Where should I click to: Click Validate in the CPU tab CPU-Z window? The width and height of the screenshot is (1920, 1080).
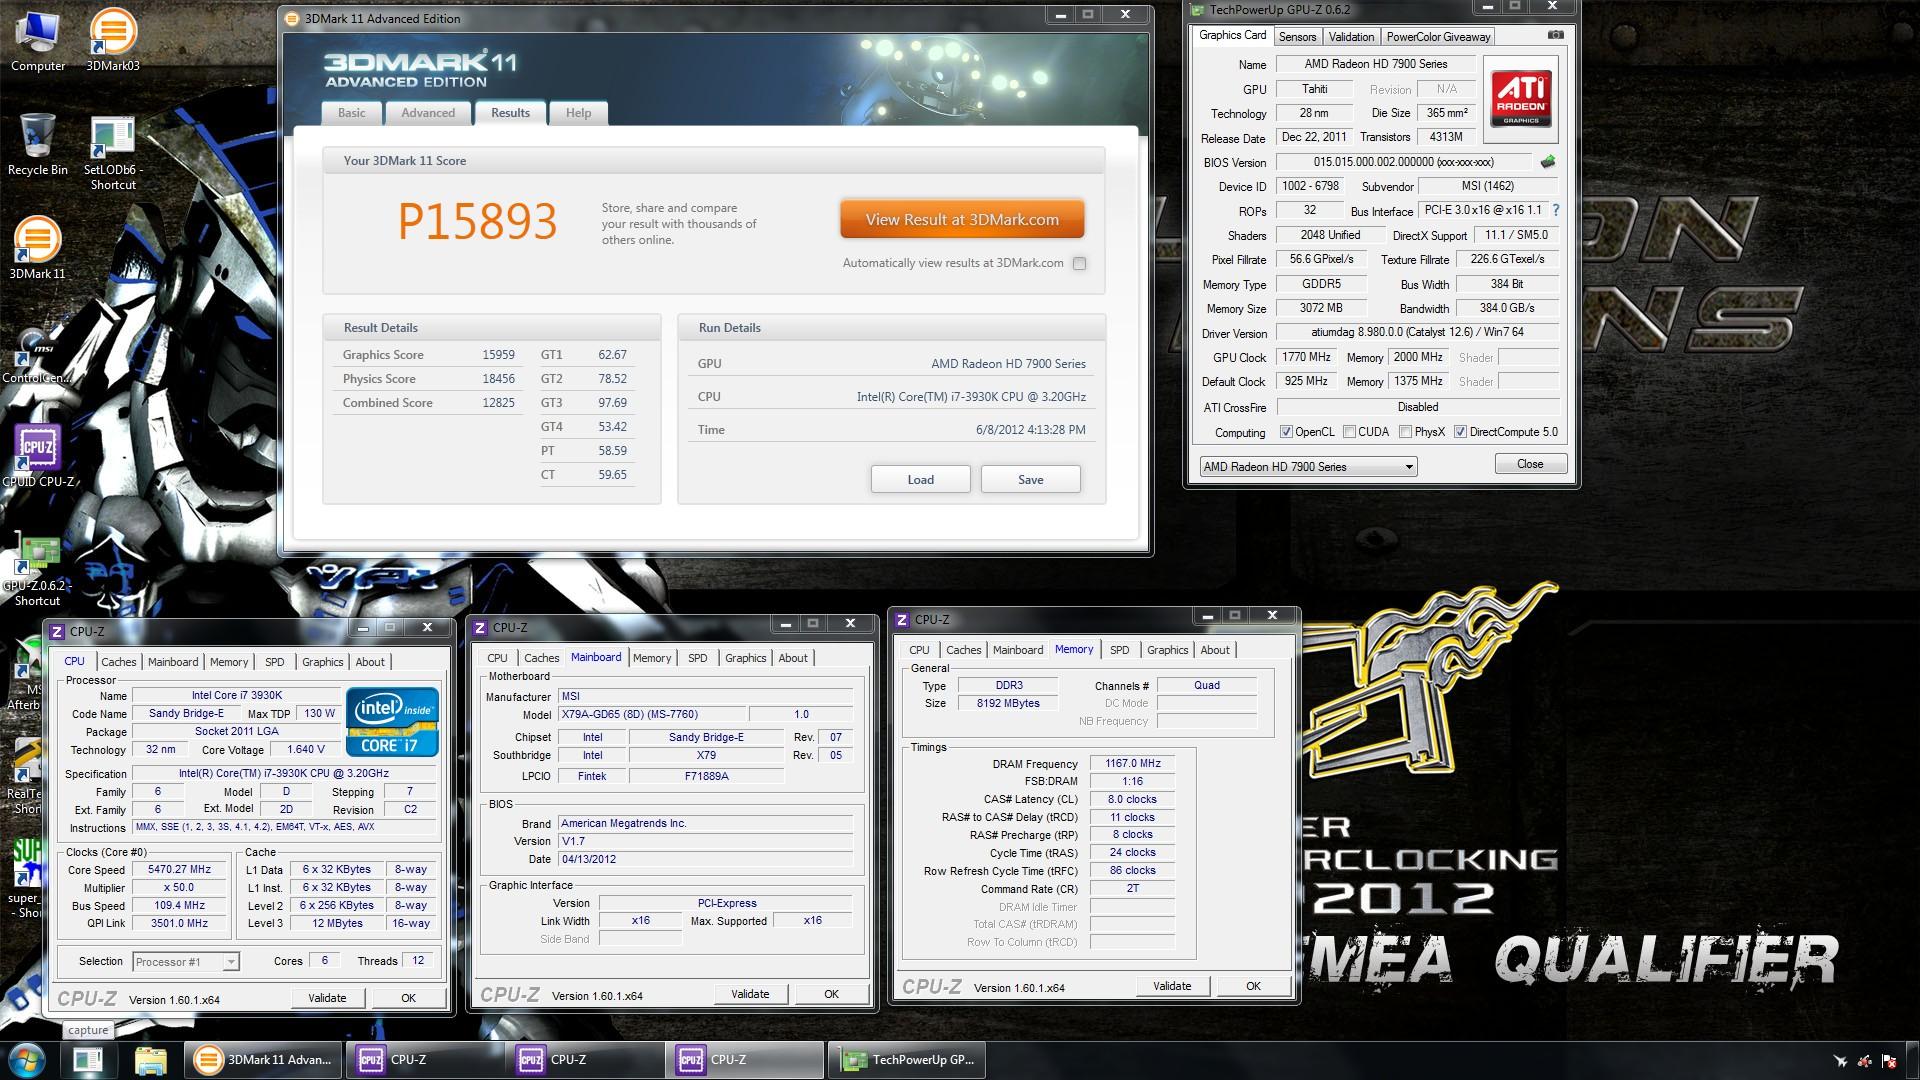327,998
